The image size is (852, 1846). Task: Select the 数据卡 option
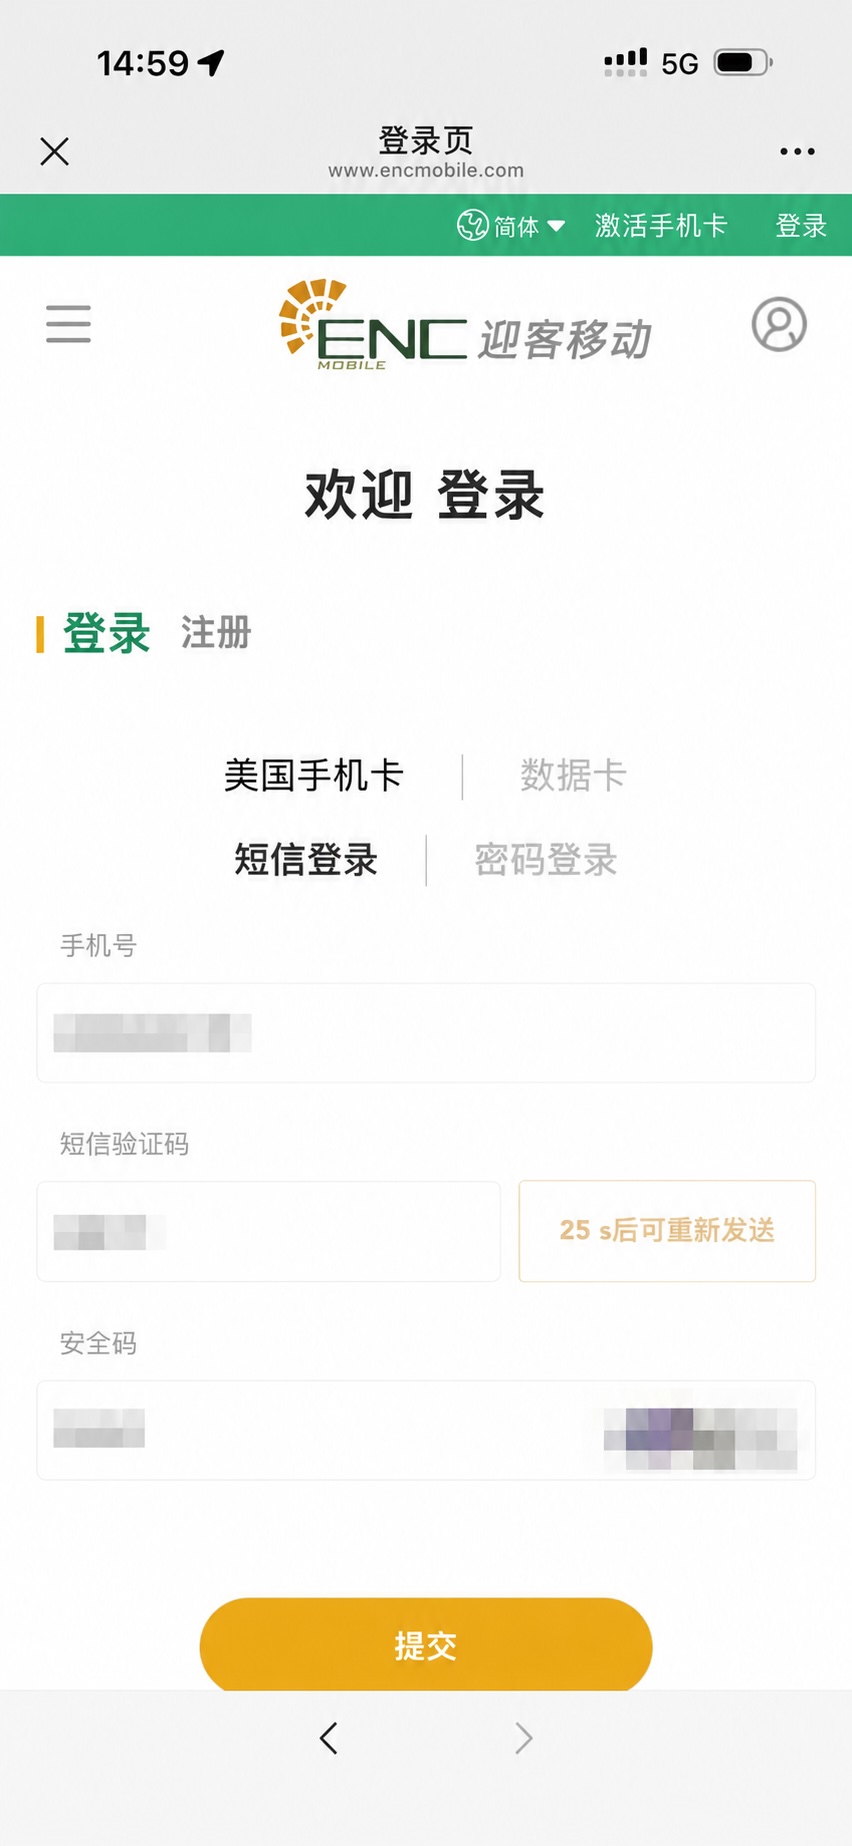coord(573,775)
